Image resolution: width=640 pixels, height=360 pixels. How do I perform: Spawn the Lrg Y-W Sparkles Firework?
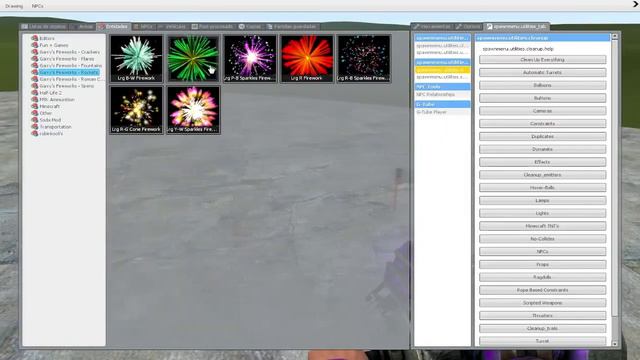(193, 110)
